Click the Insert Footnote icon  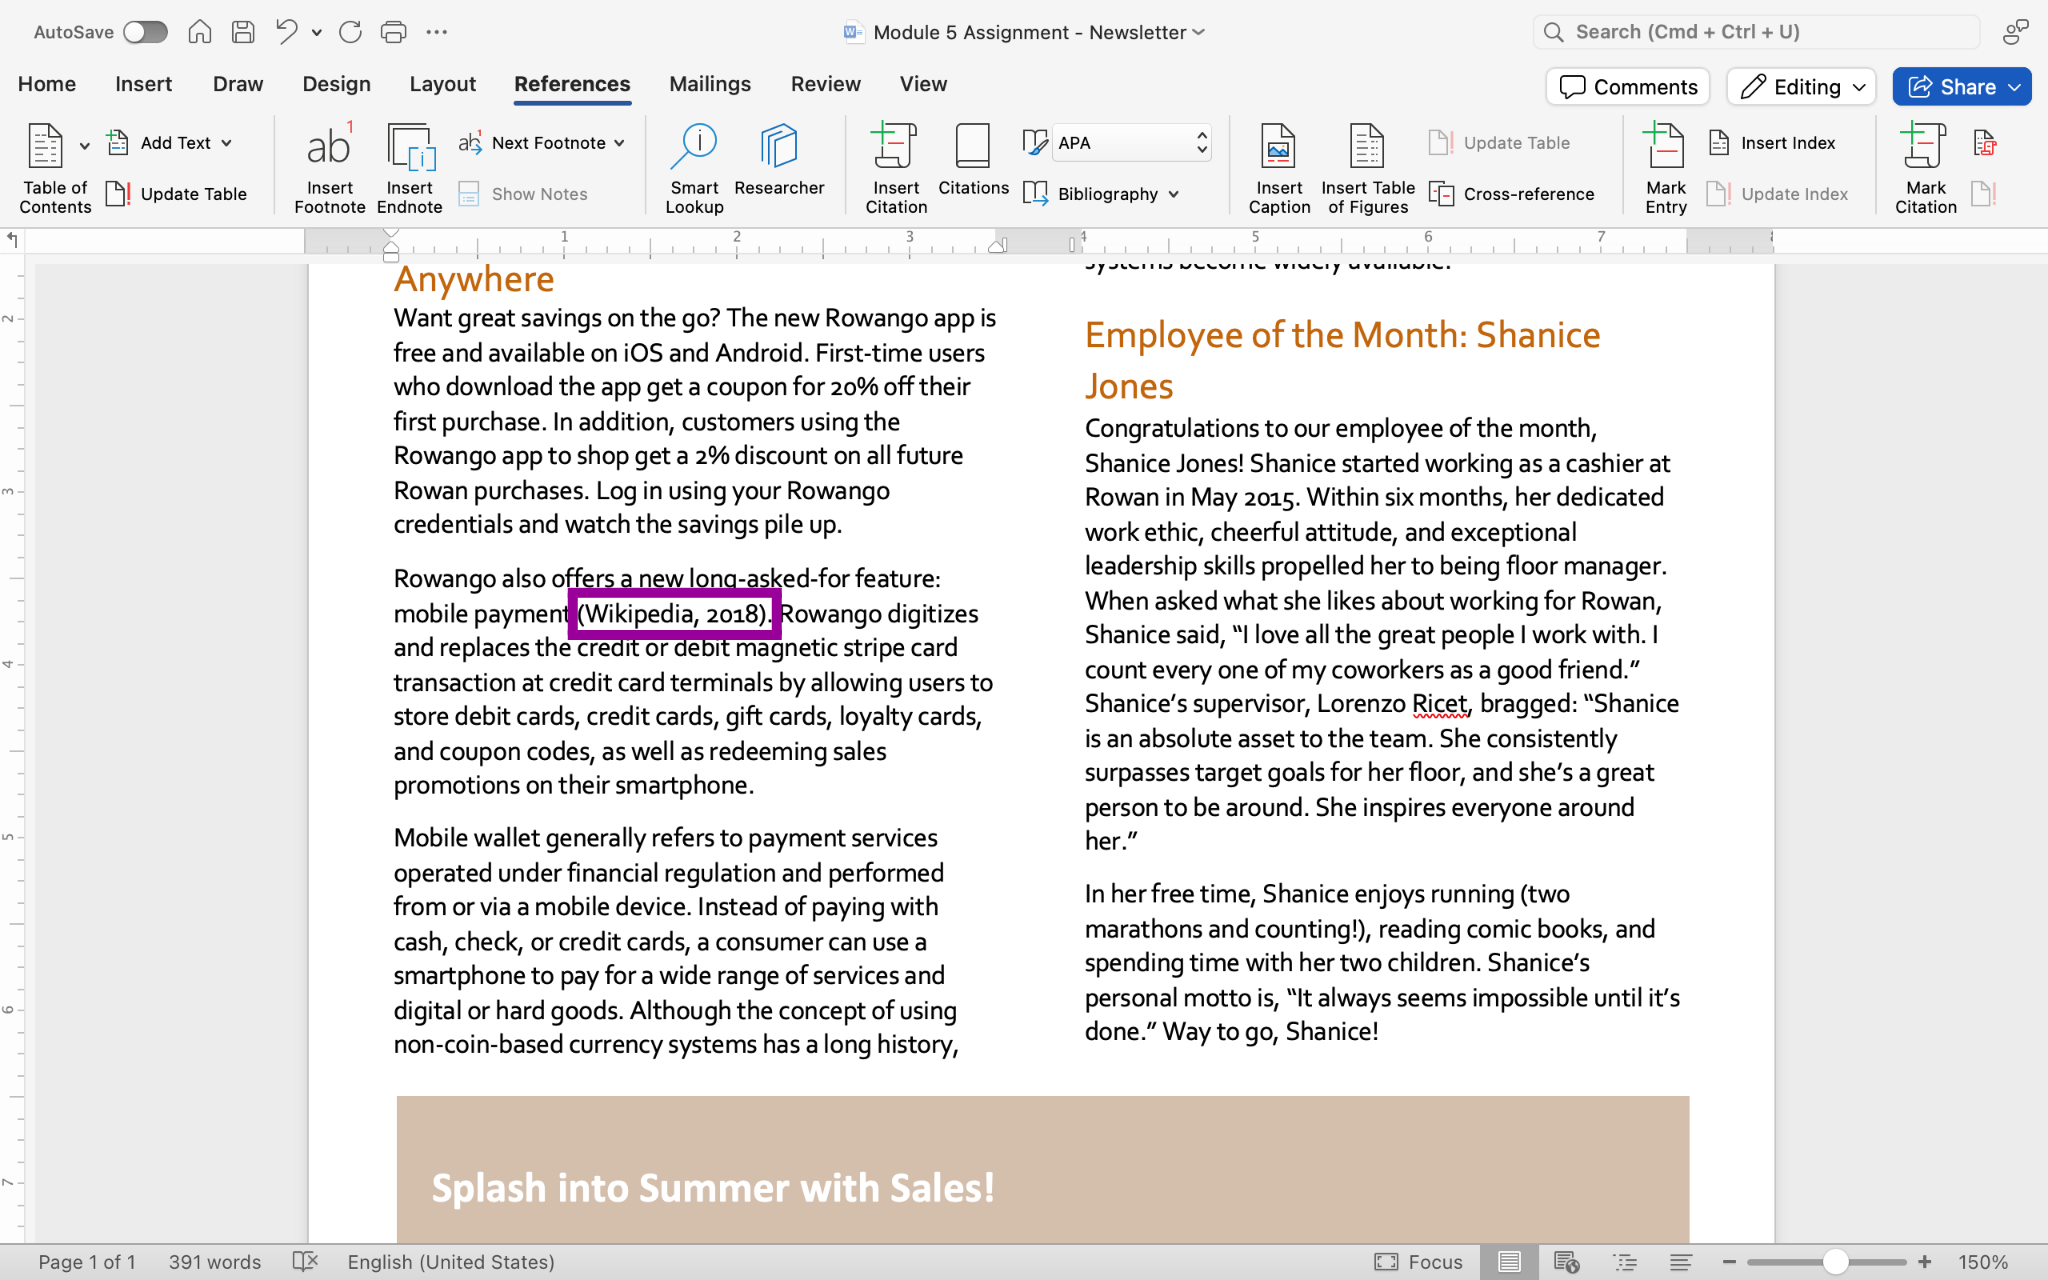330,146
